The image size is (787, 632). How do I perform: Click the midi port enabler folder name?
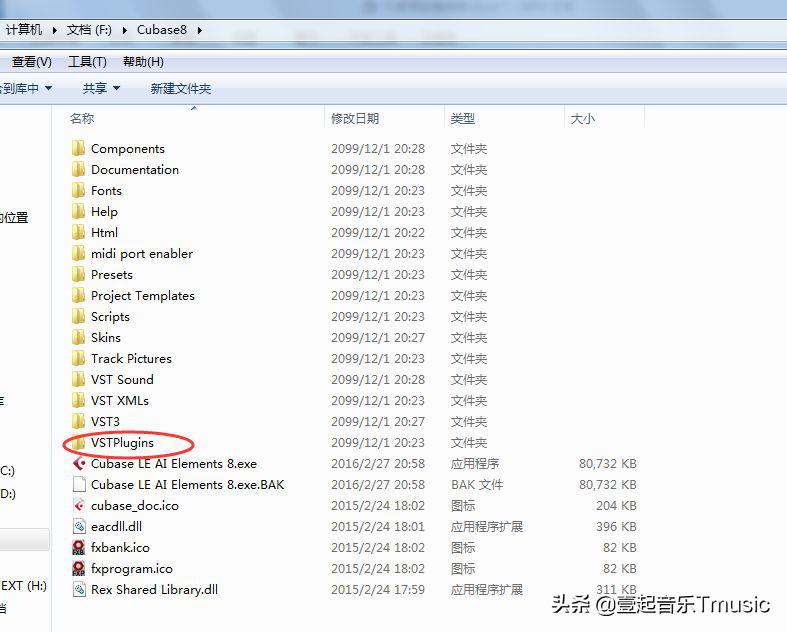point(142,254)
